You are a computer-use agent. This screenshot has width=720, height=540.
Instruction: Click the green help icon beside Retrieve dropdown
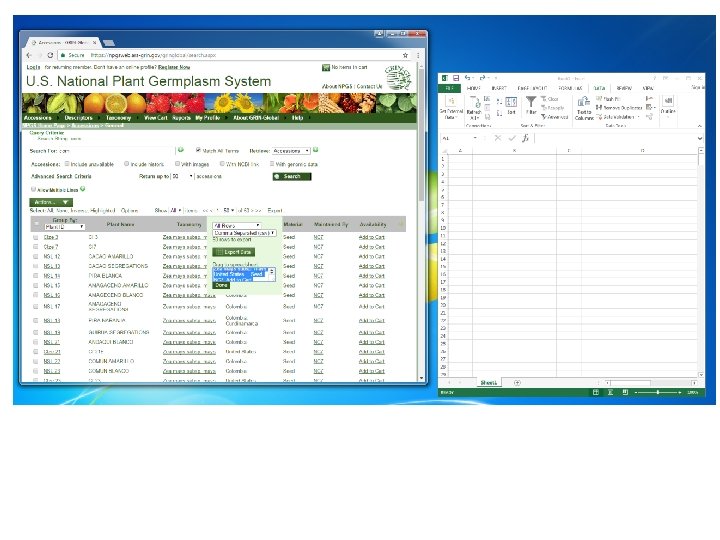point(316,150)
